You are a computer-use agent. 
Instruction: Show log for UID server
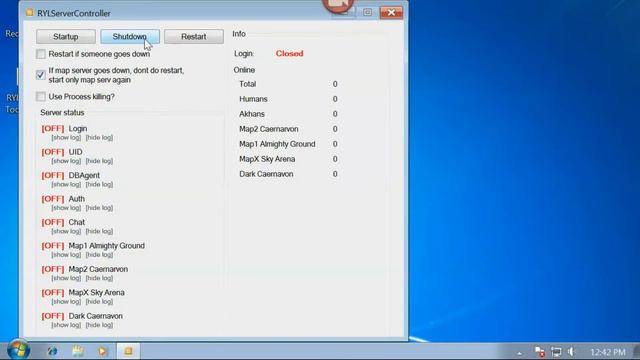(66, 161)
